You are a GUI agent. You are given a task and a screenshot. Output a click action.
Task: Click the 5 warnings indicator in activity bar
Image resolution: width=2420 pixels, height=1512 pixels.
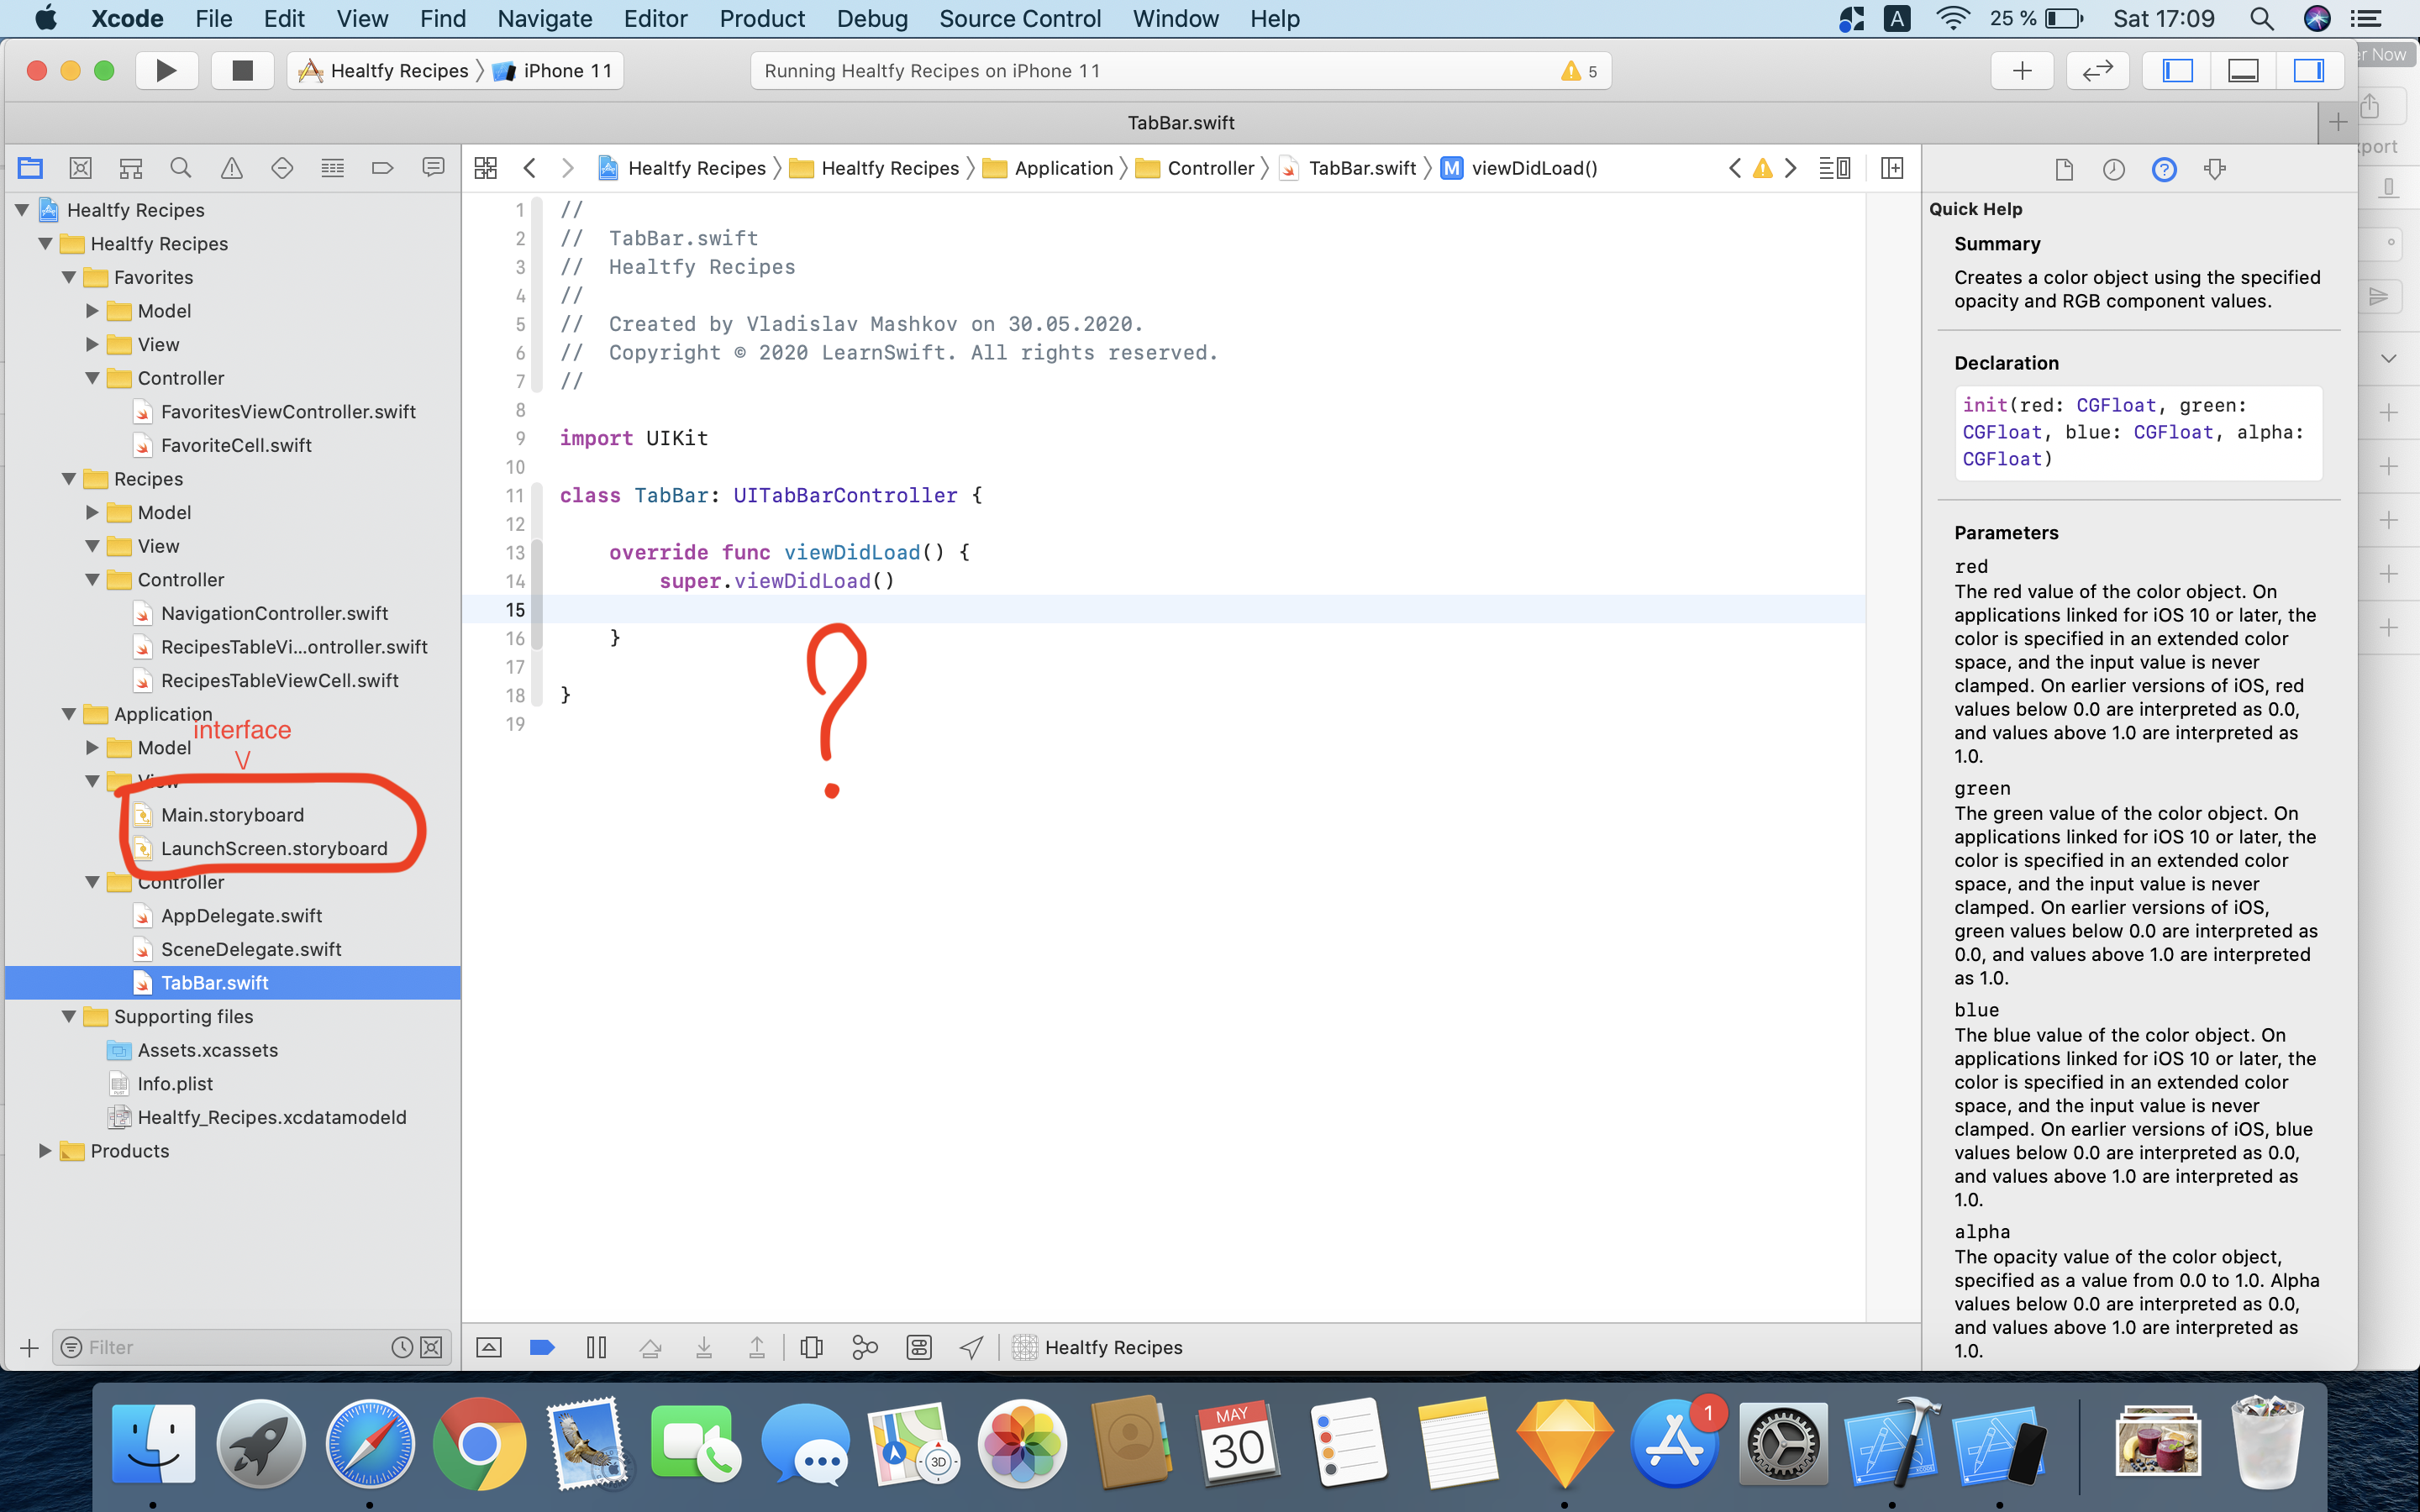(x=1580, y=71)
